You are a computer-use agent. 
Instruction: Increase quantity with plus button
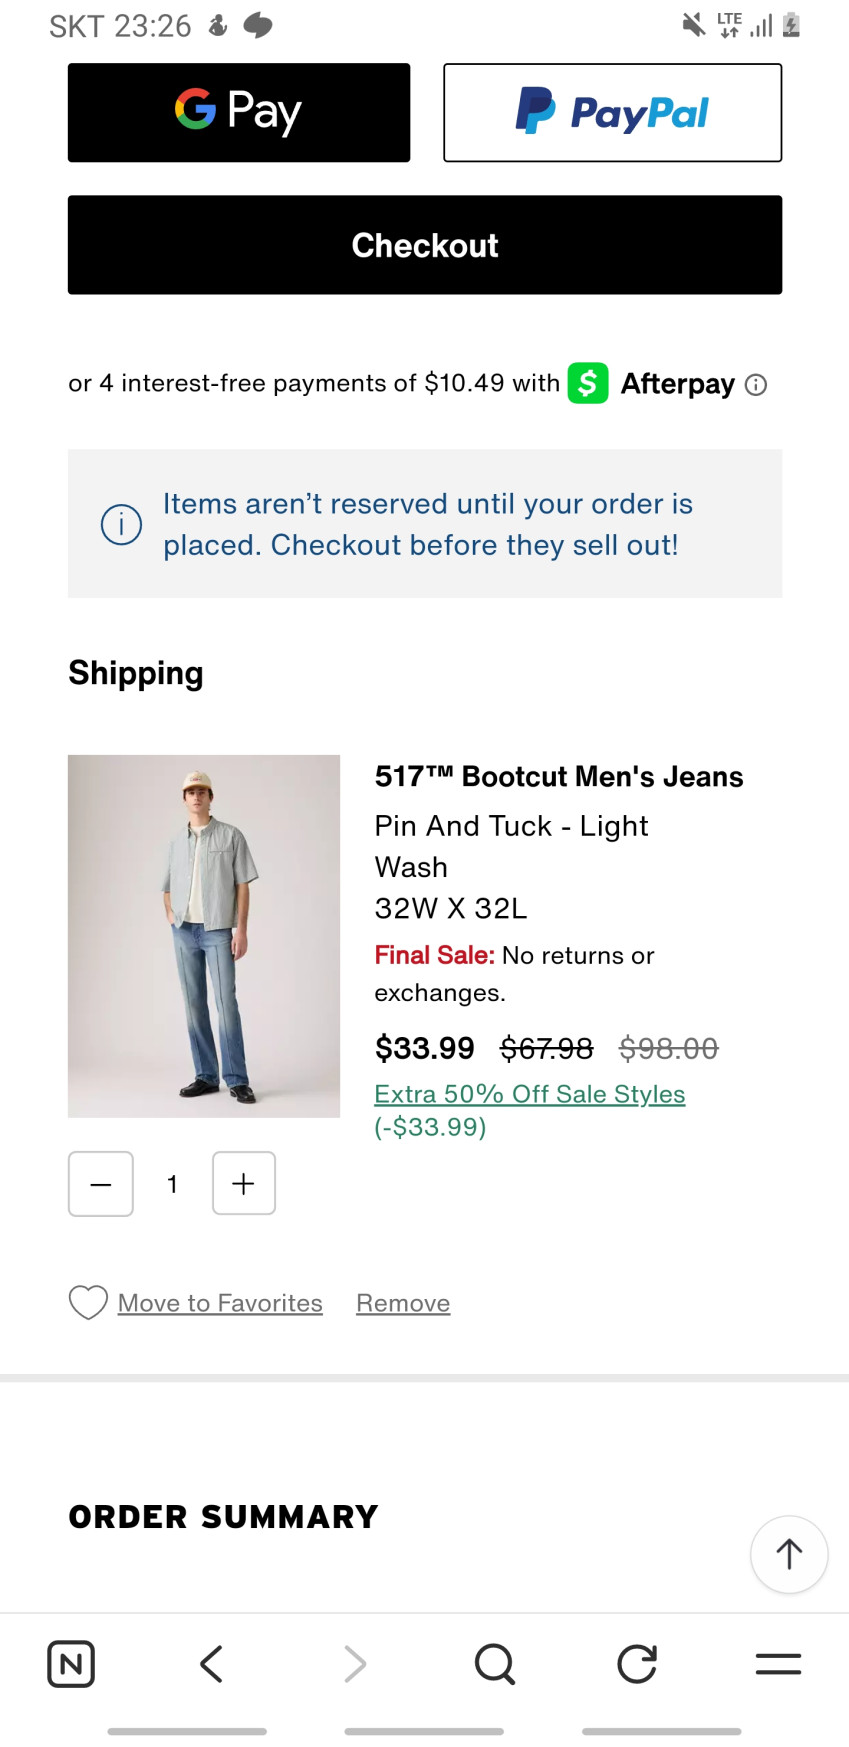pos(244,1184)
